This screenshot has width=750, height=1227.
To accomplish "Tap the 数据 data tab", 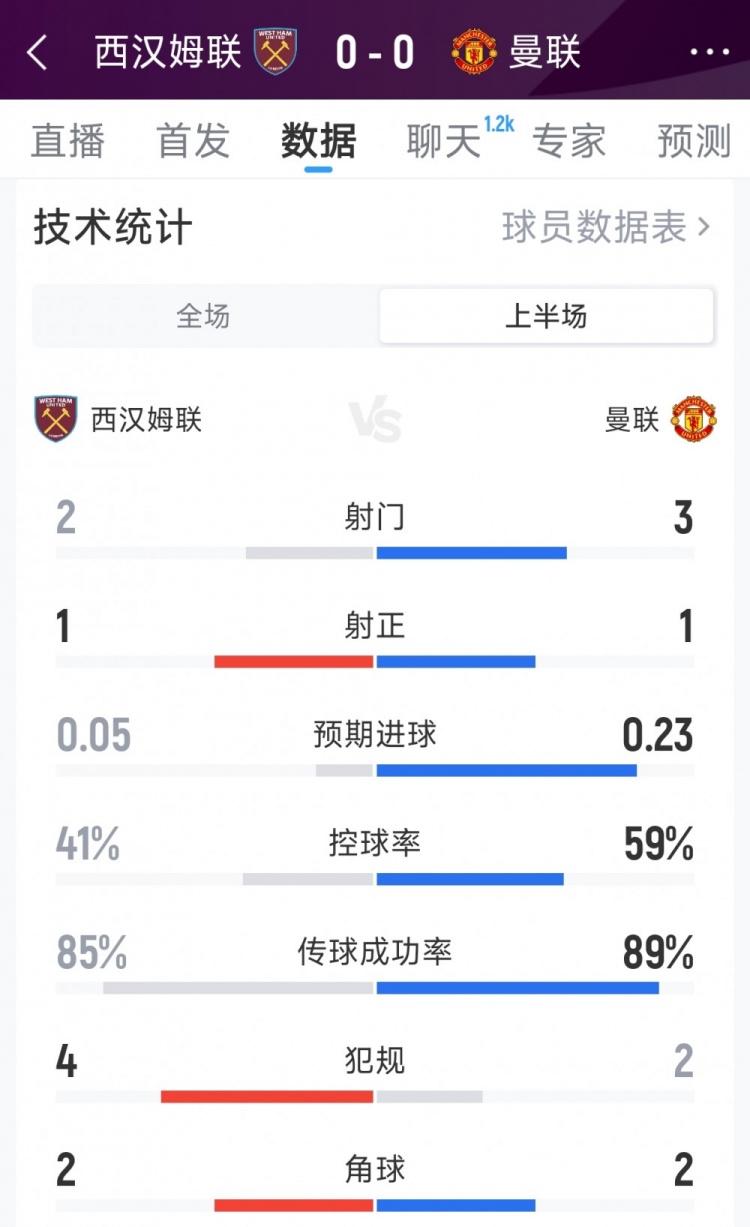I will point(318,142).
